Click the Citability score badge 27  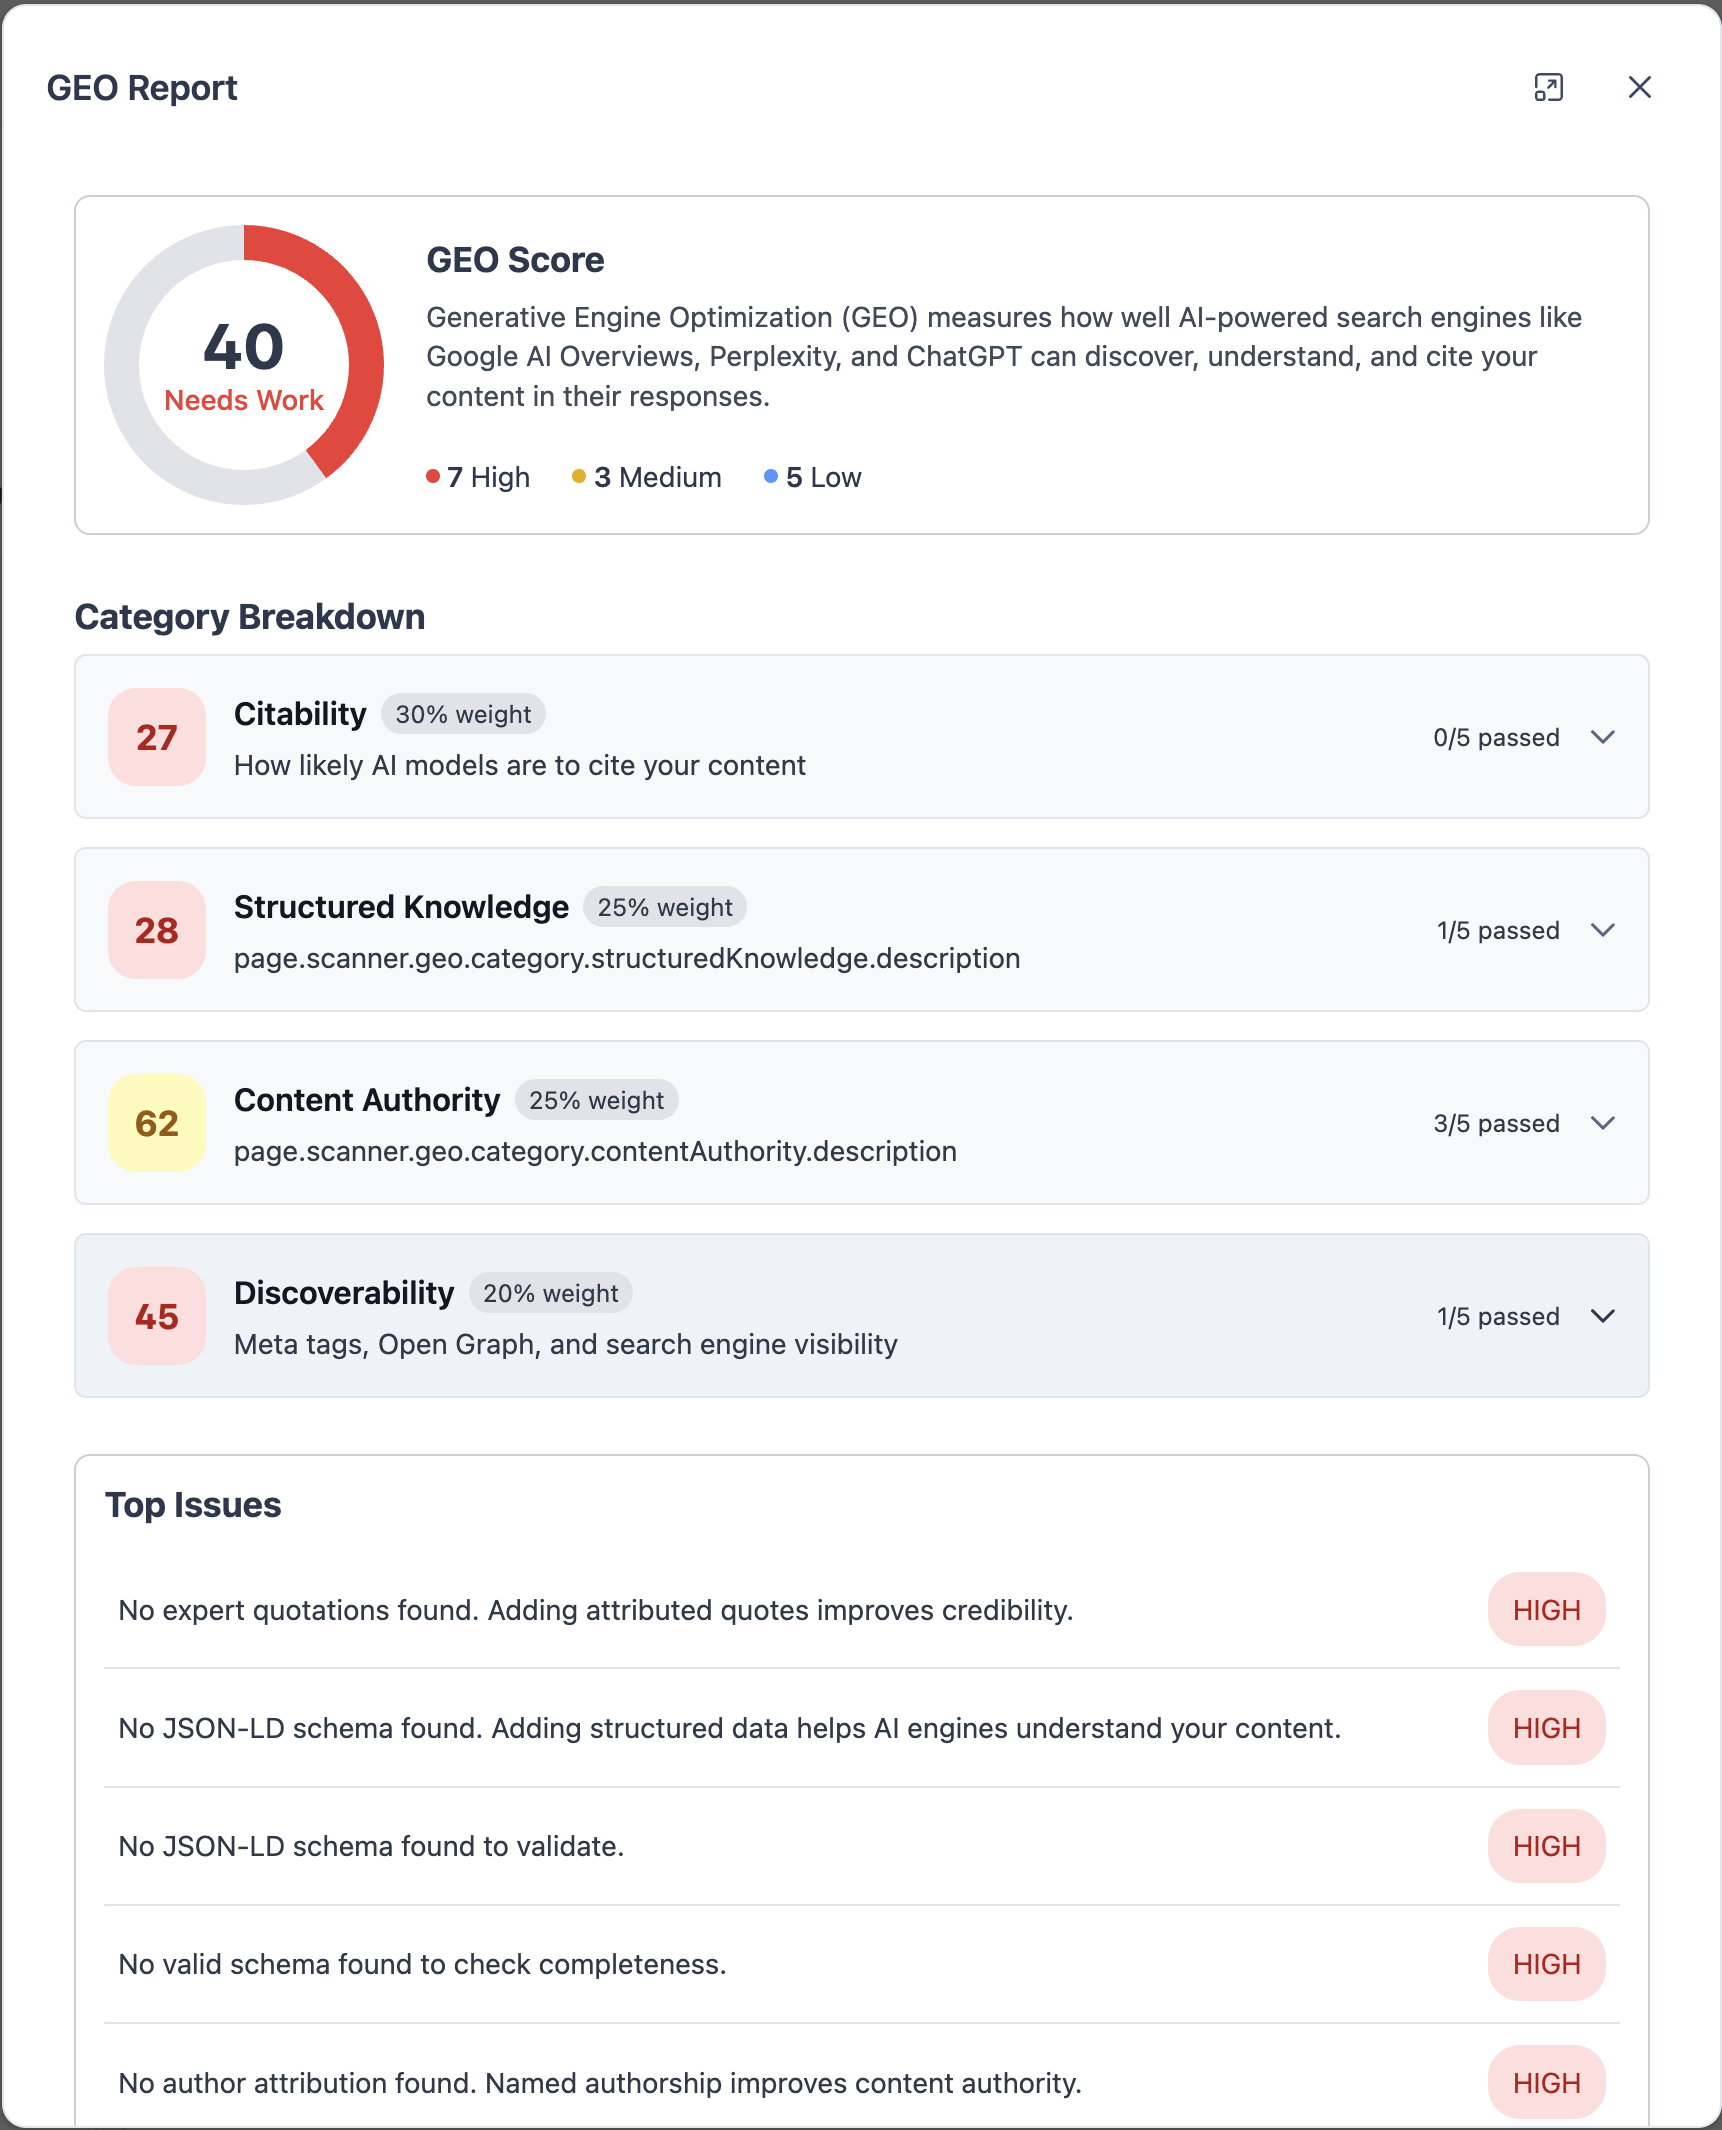[x=157, y=737]
